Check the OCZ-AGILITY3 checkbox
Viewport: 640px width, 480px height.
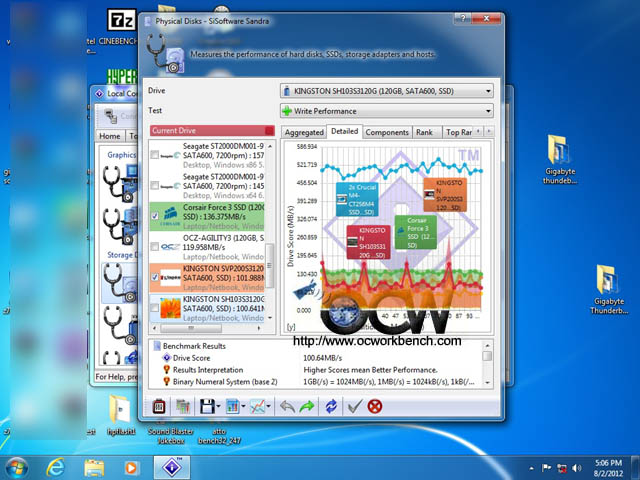coord(155,247)
